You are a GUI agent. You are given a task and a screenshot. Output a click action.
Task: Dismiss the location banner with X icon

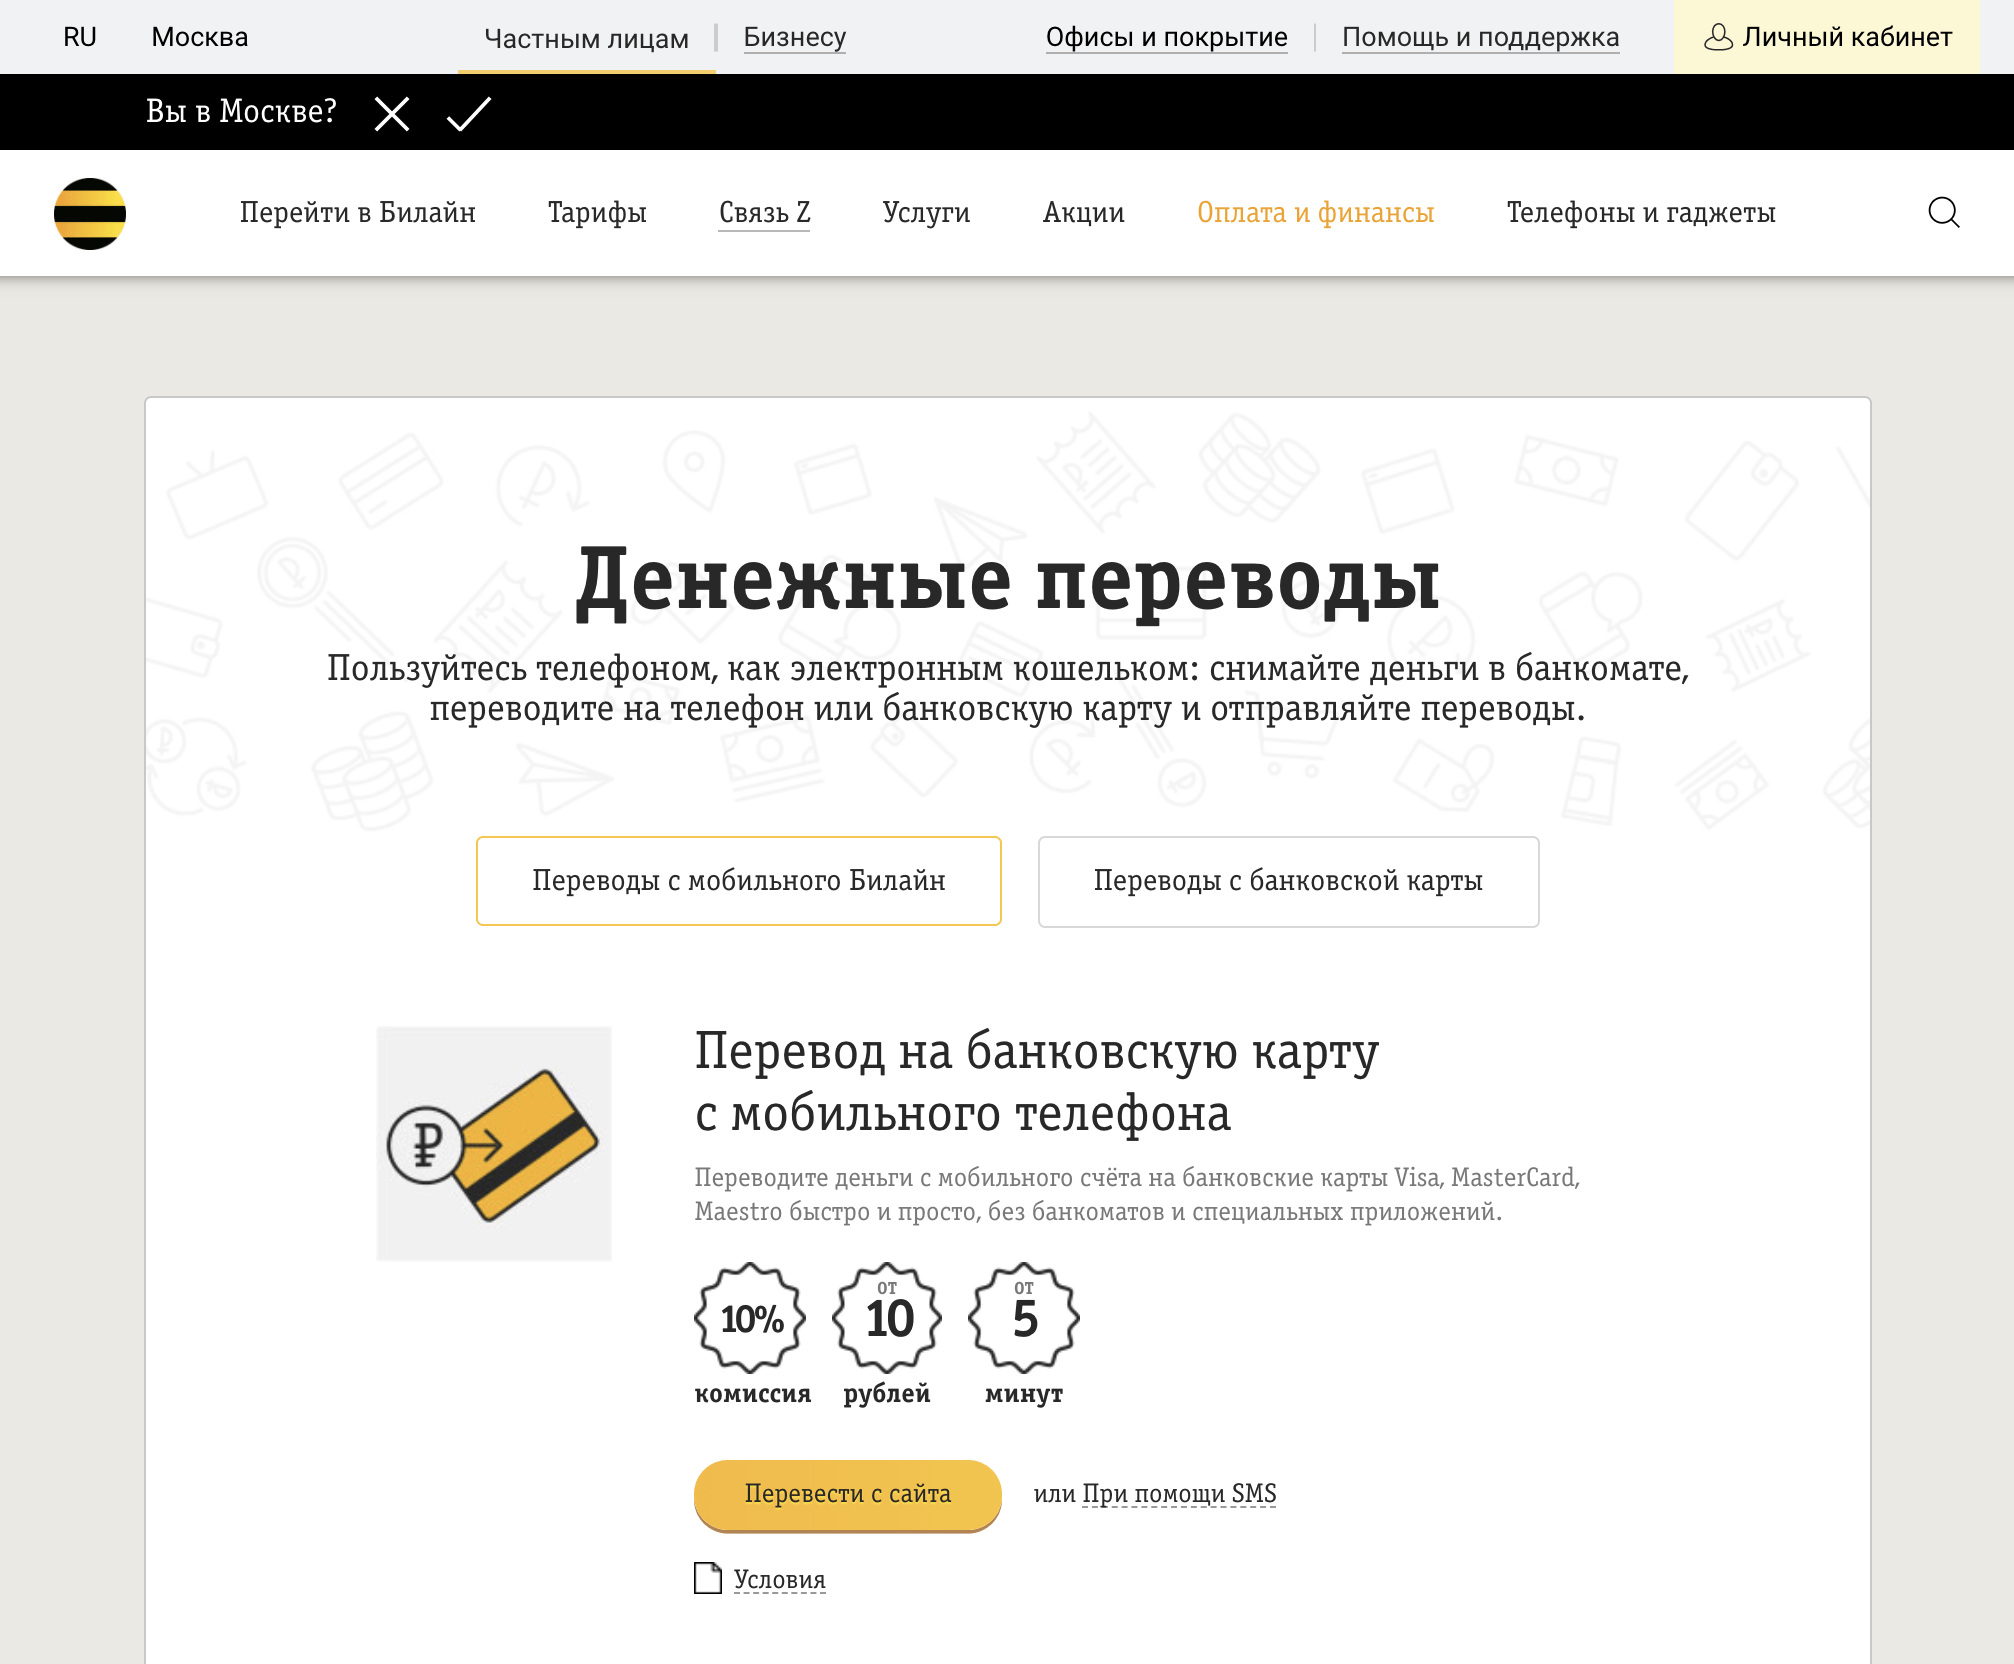[x=392, y=113]
